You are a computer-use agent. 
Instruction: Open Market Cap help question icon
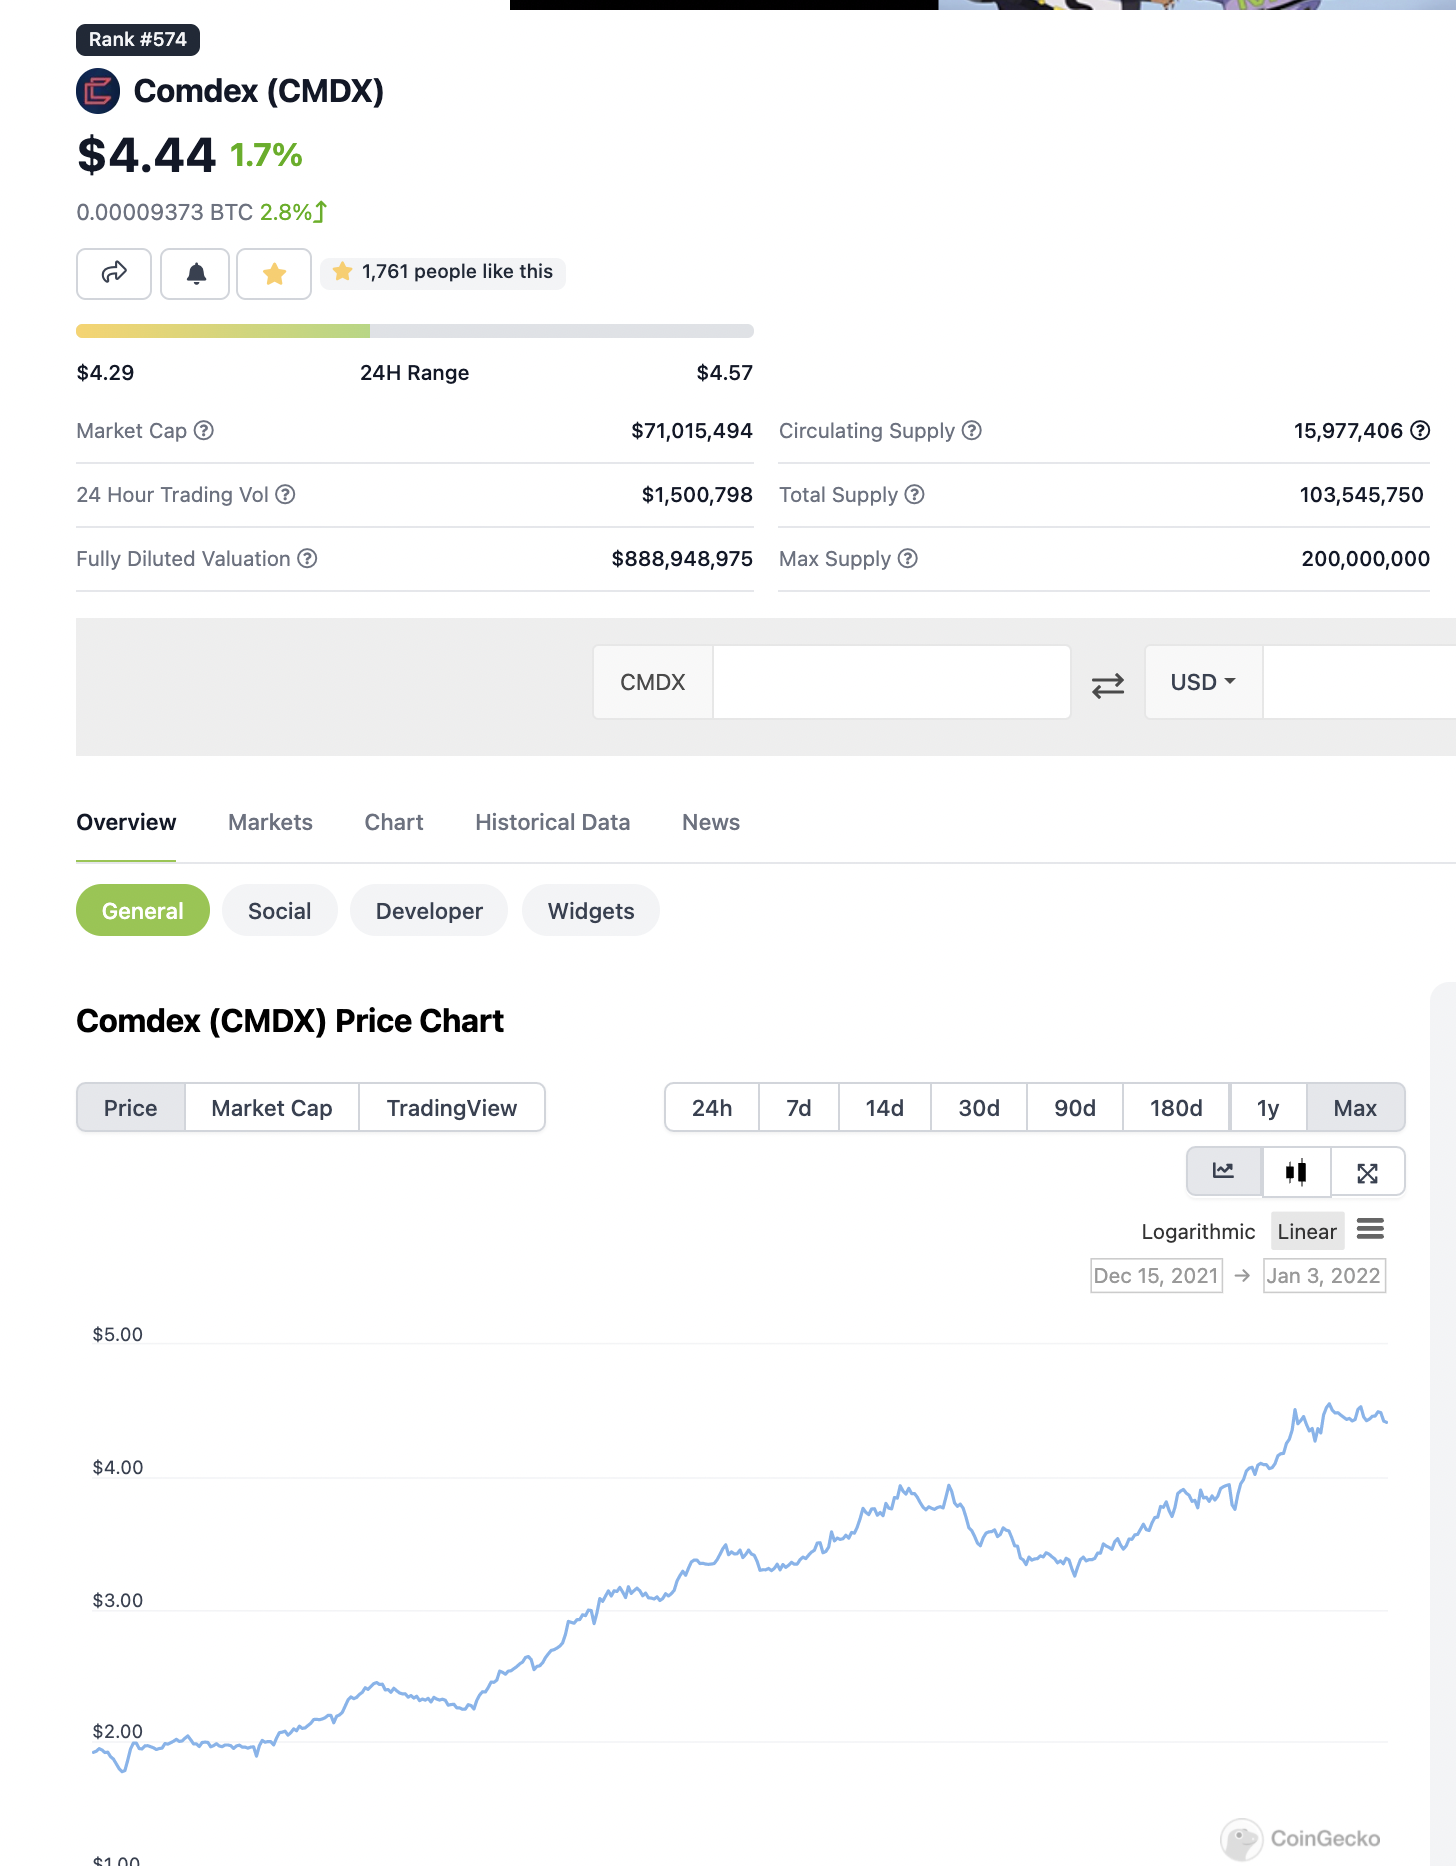pos(204,431)
